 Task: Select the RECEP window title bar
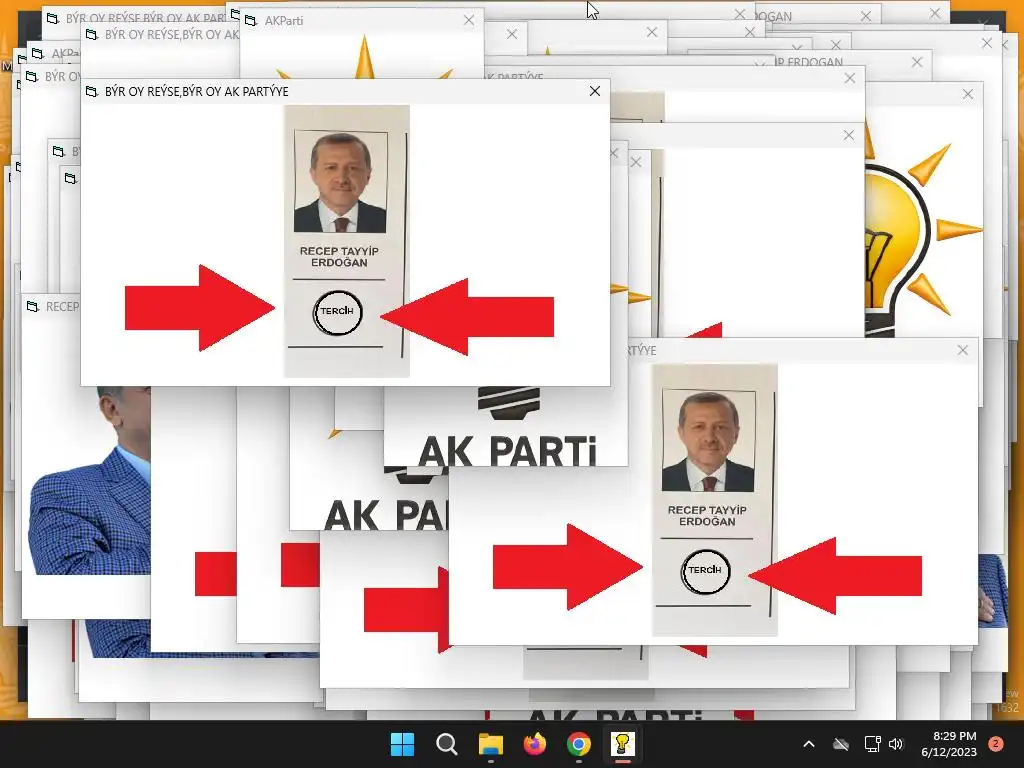tap(51, 306)
